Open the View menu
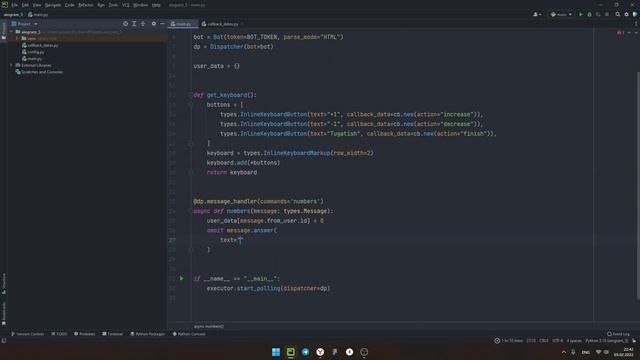 (37, 5)
